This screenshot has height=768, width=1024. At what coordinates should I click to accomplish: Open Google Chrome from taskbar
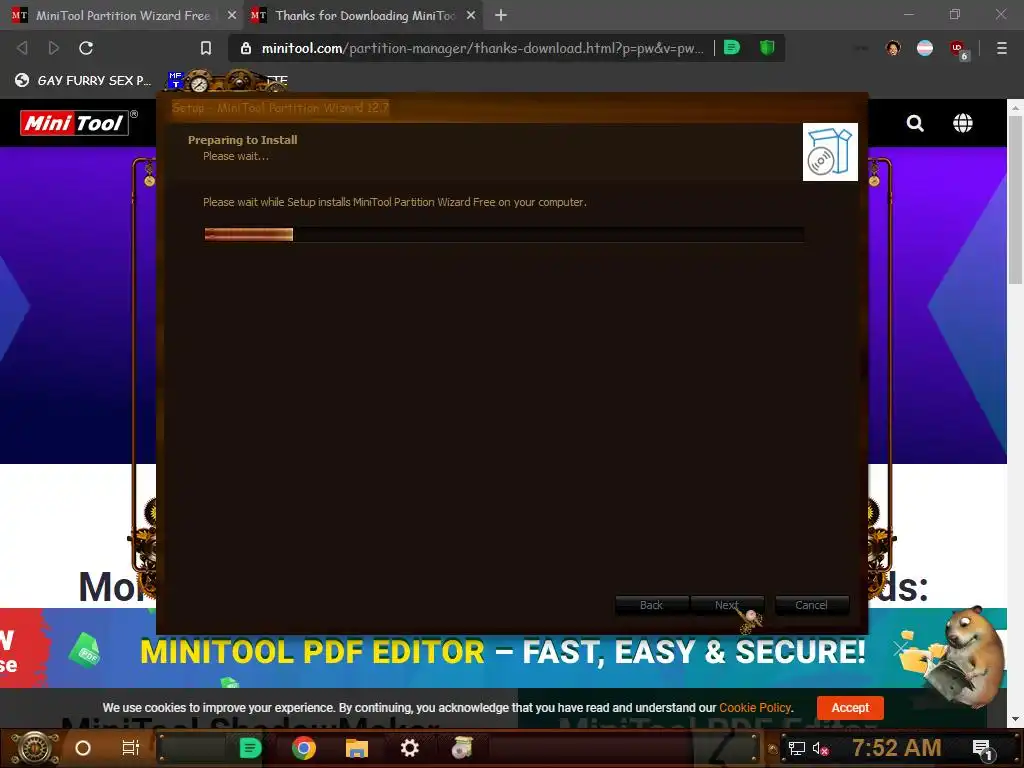tap(304, 748)
